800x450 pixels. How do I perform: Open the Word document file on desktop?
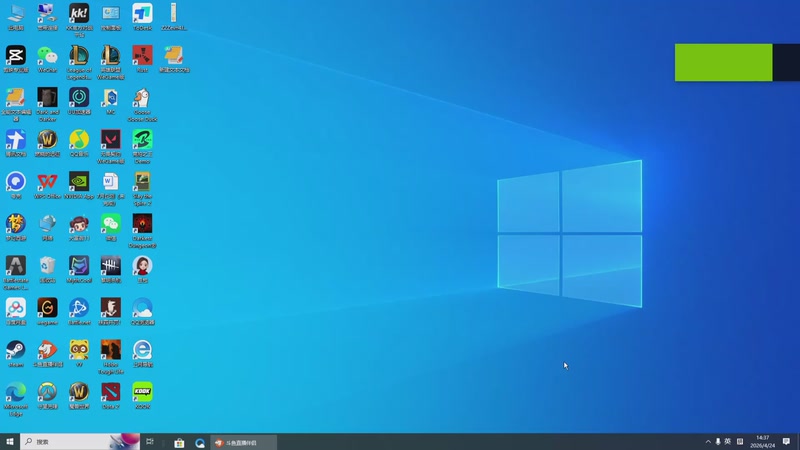111,189
